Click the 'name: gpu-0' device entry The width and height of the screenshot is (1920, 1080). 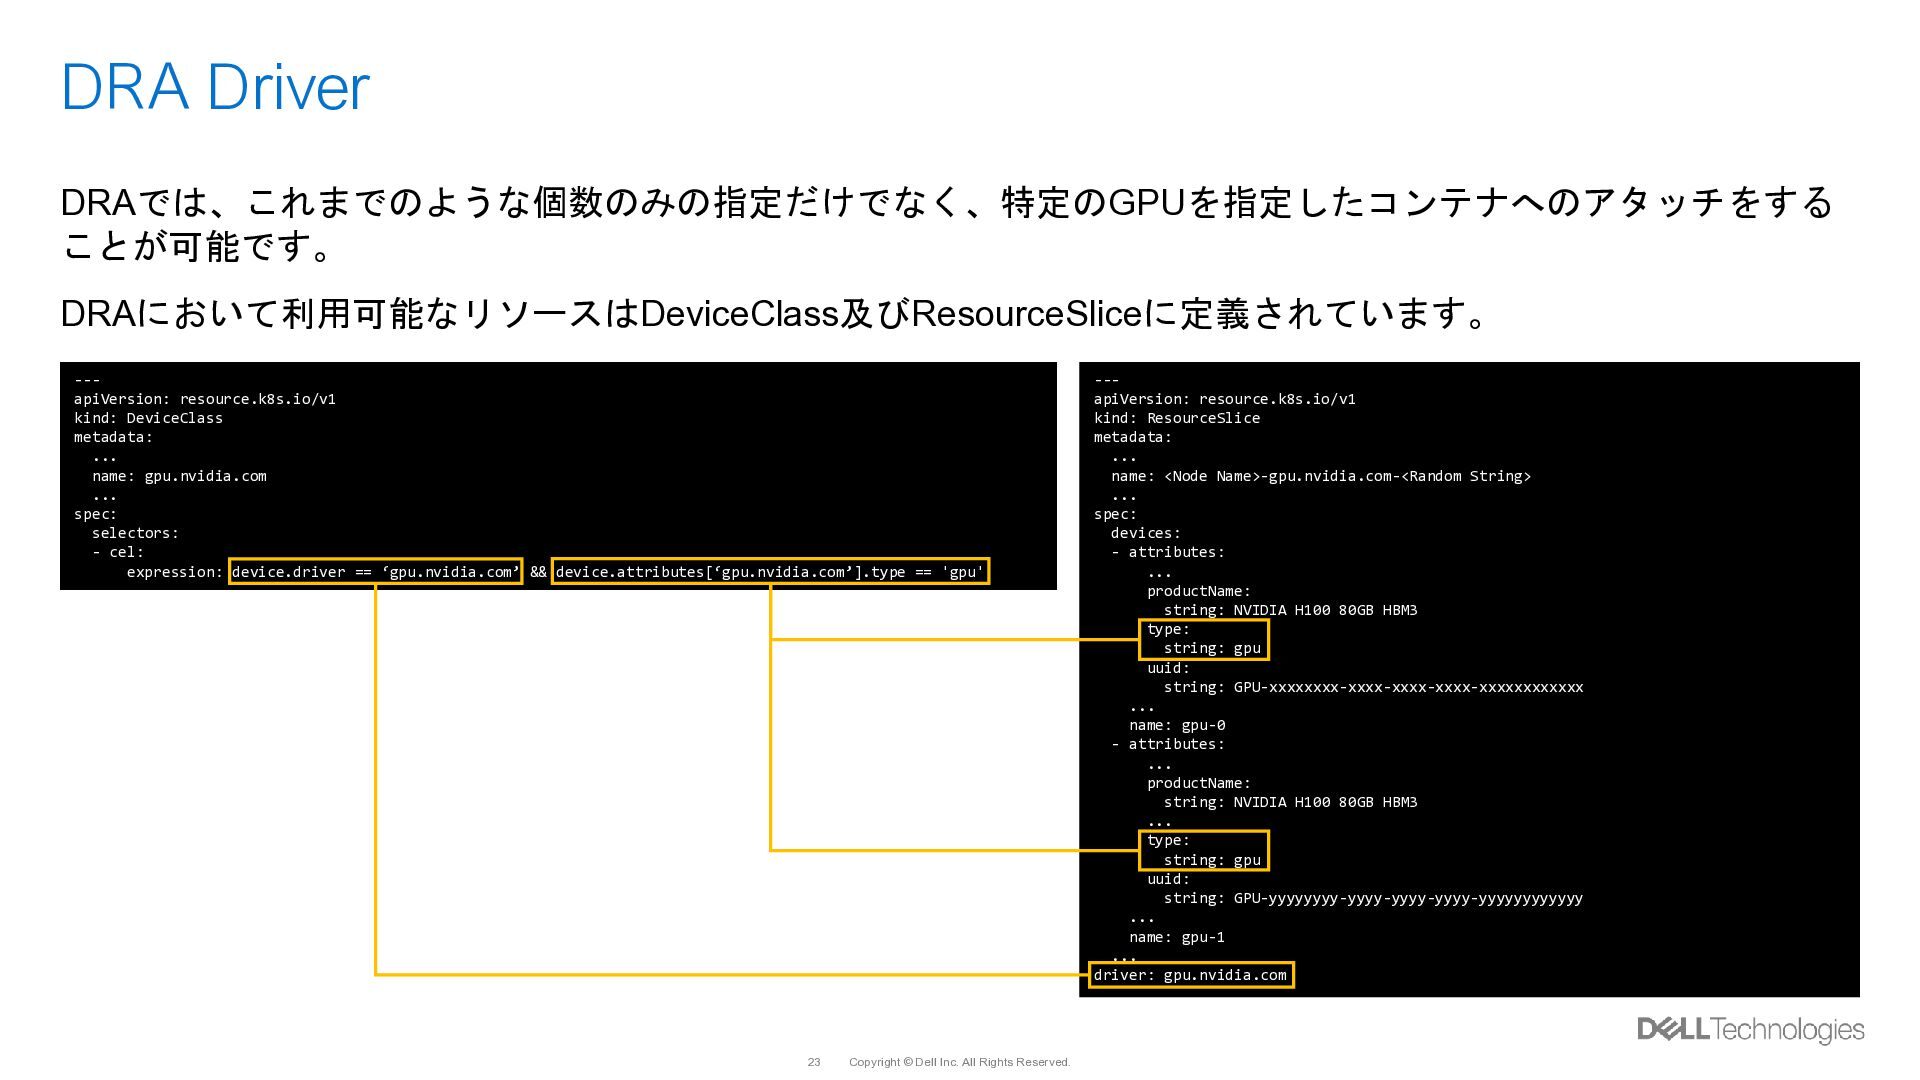(x=1177, y=725)
